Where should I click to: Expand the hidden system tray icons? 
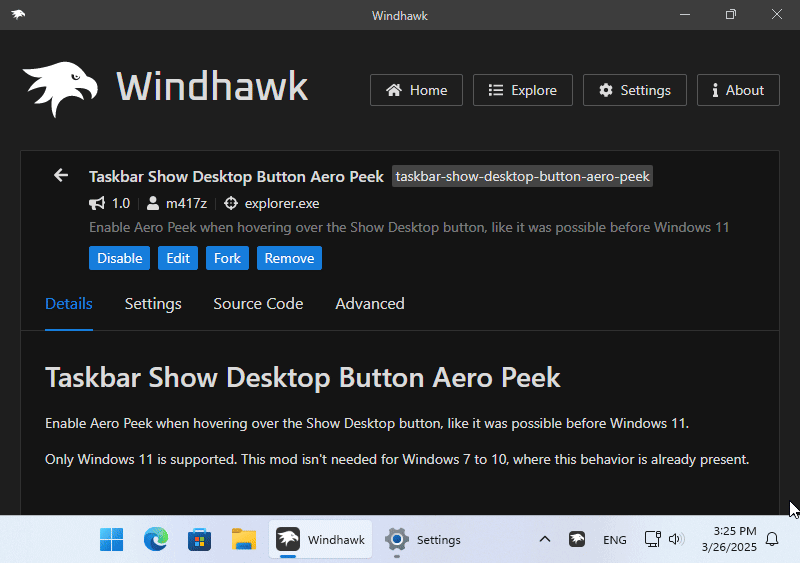click(544, 540)
